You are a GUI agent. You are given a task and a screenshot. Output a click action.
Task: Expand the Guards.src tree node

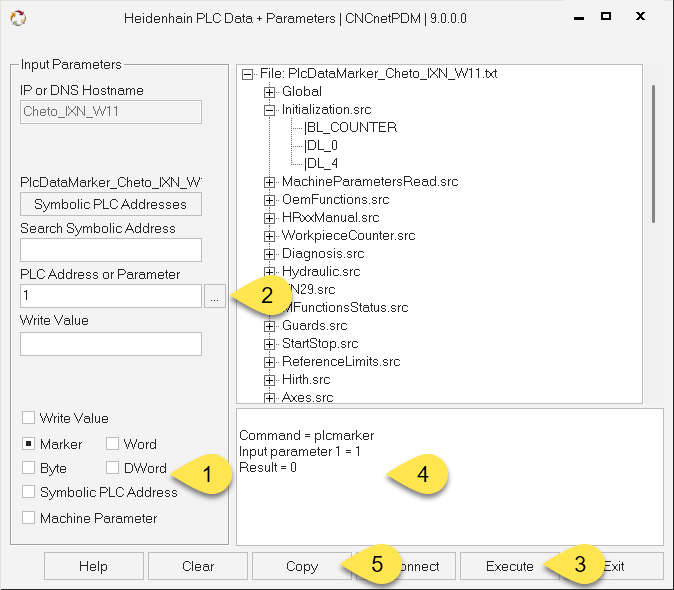[x=270, y=326]
